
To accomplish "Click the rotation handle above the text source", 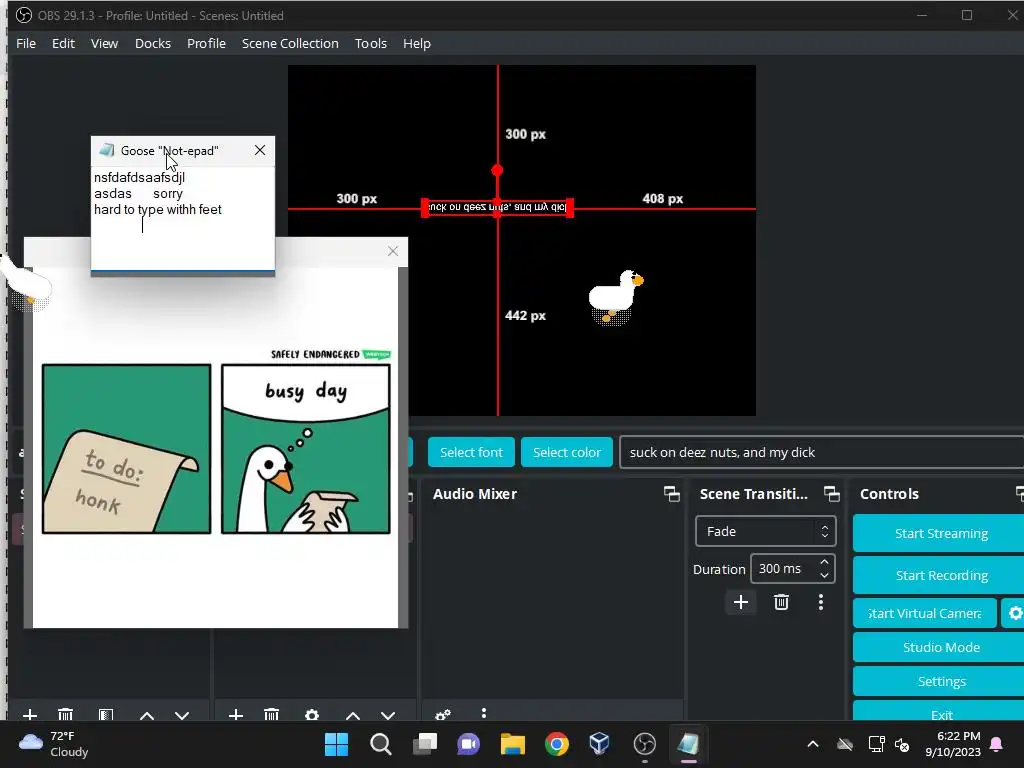I will tap(497, 170).
